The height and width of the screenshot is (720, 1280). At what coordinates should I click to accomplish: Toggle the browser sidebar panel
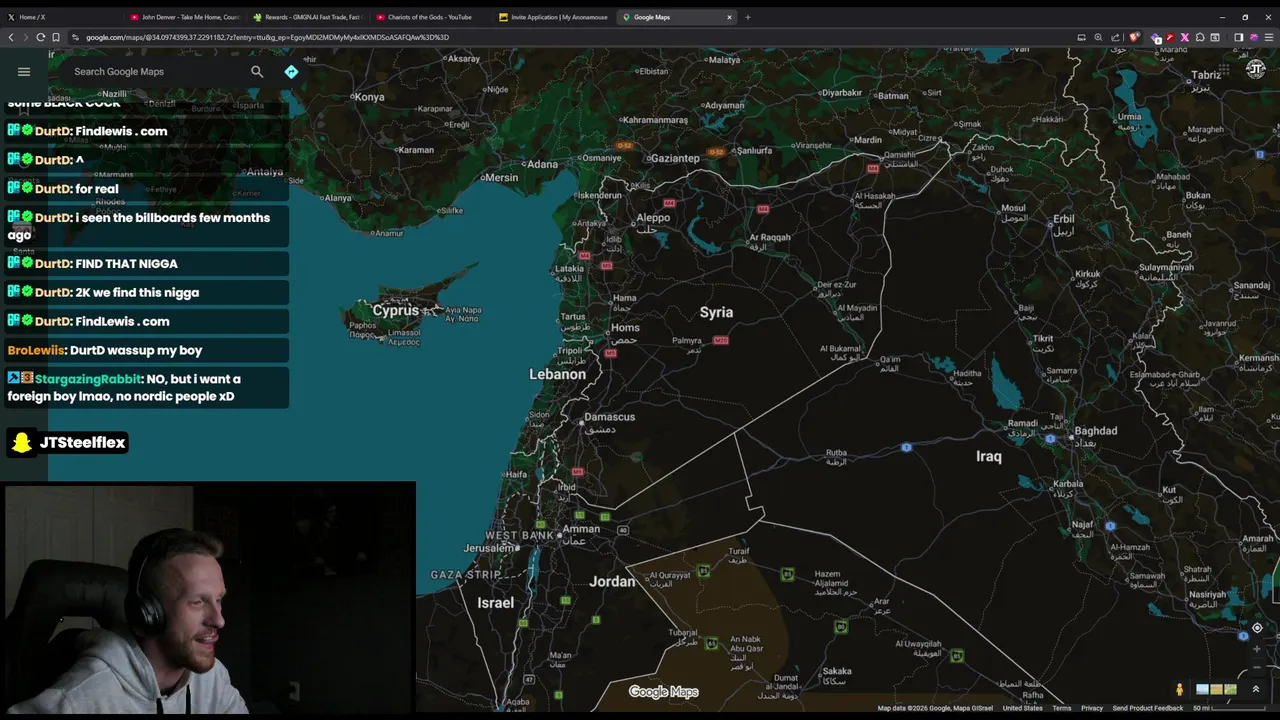tap(1238, 37)
